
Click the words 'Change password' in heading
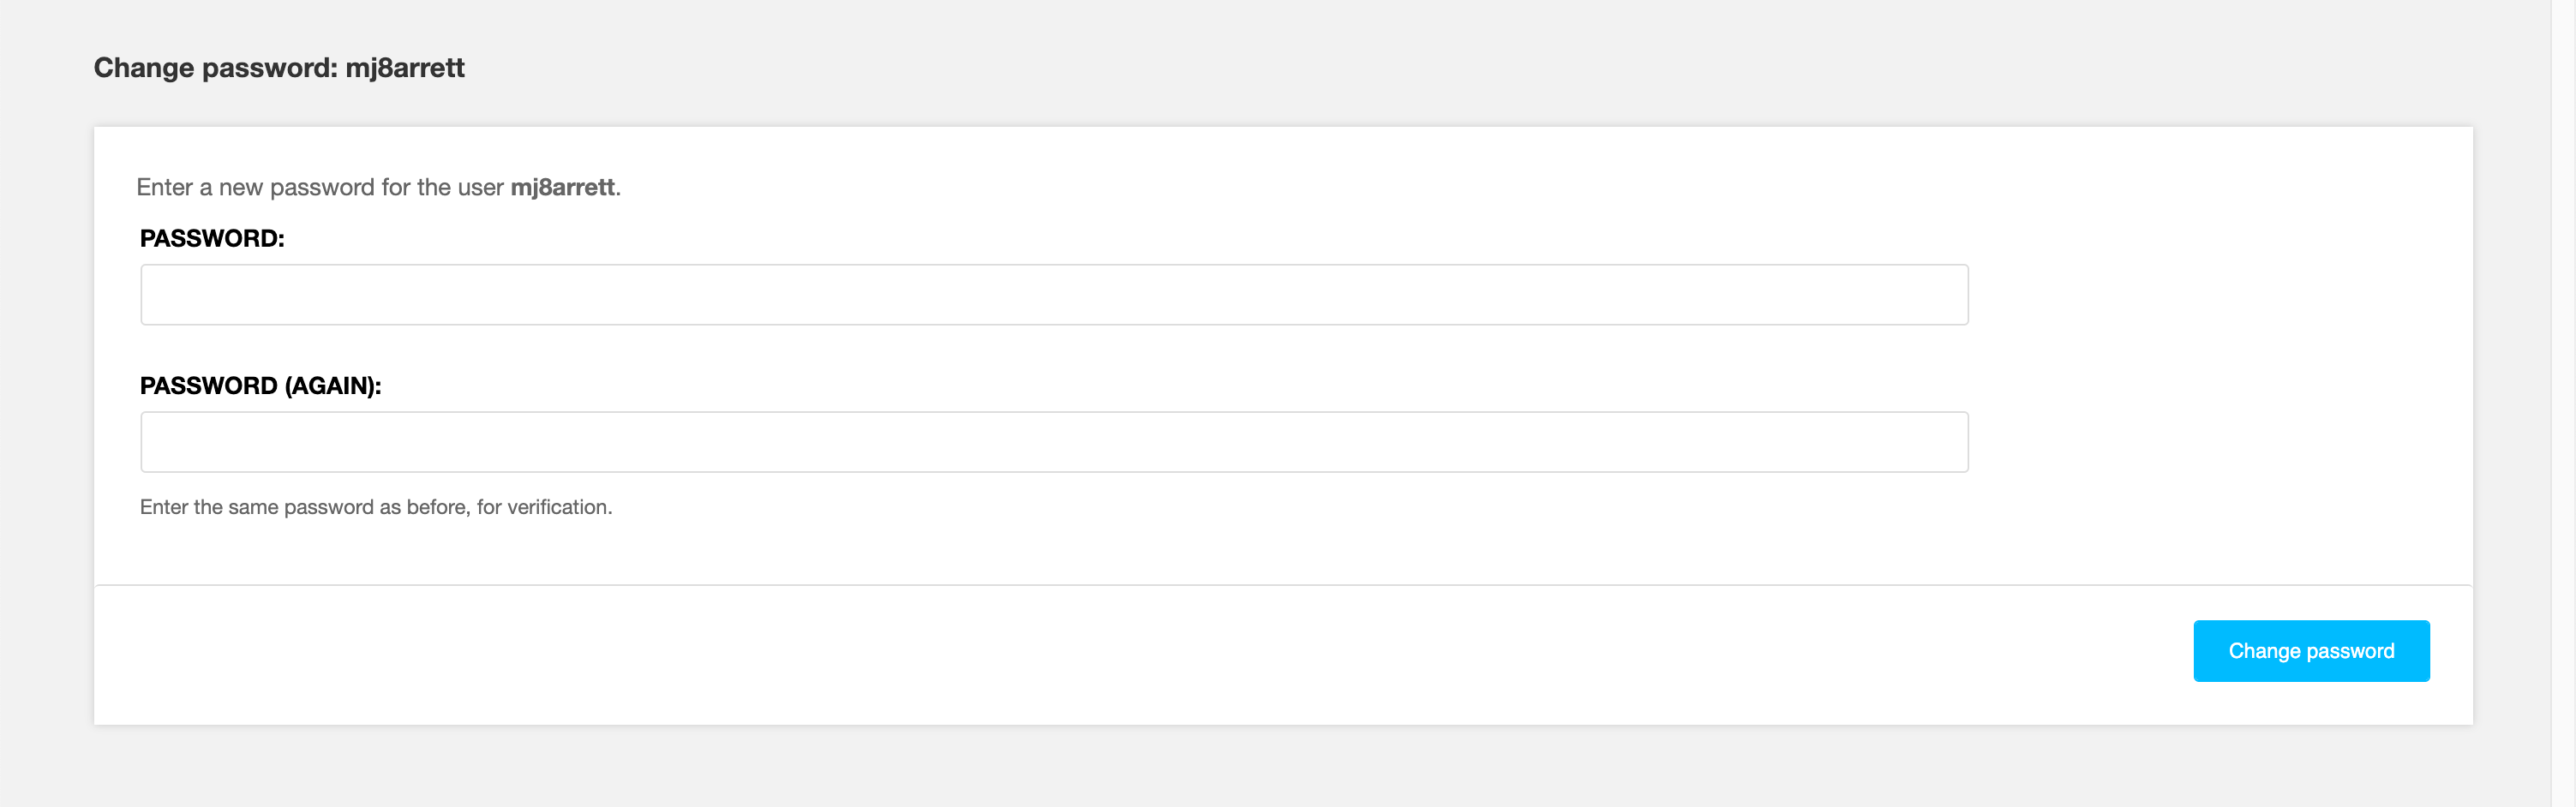(x=213, y=68)
